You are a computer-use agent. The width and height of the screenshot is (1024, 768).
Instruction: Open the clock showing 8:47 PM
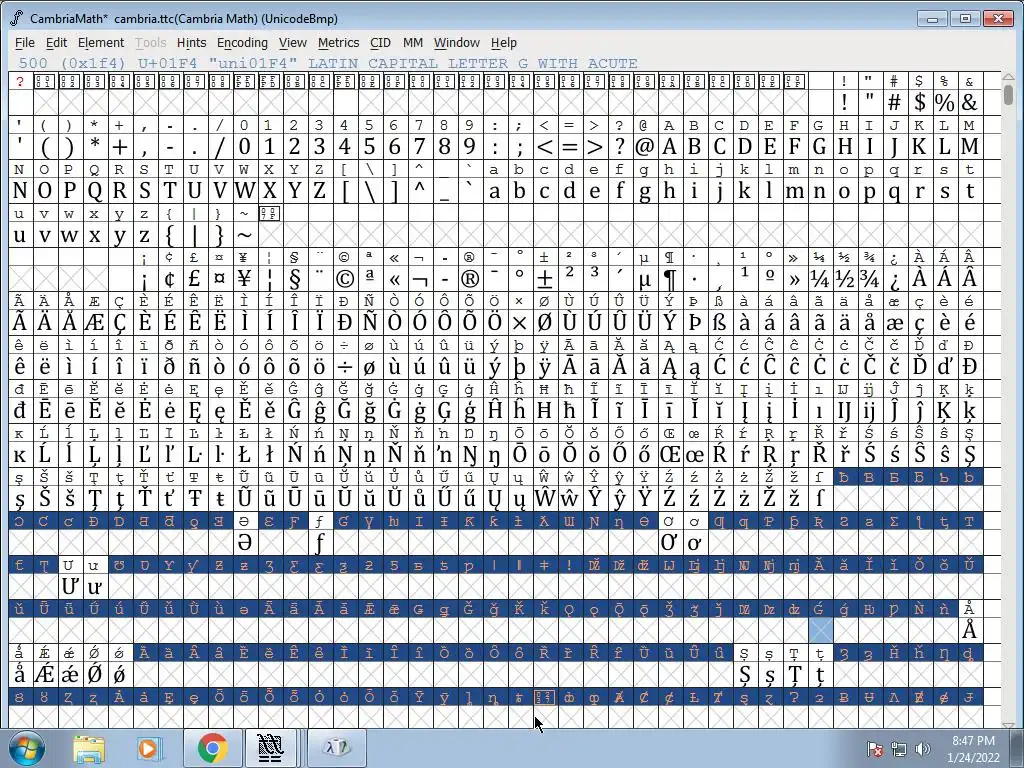pyautogui.click(x=973, y=749)
